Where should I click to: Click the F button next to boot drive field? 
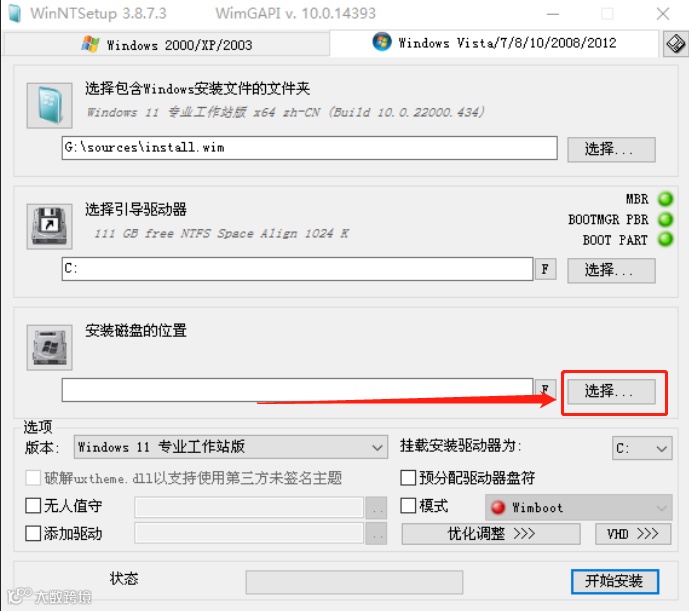[545, 269]
